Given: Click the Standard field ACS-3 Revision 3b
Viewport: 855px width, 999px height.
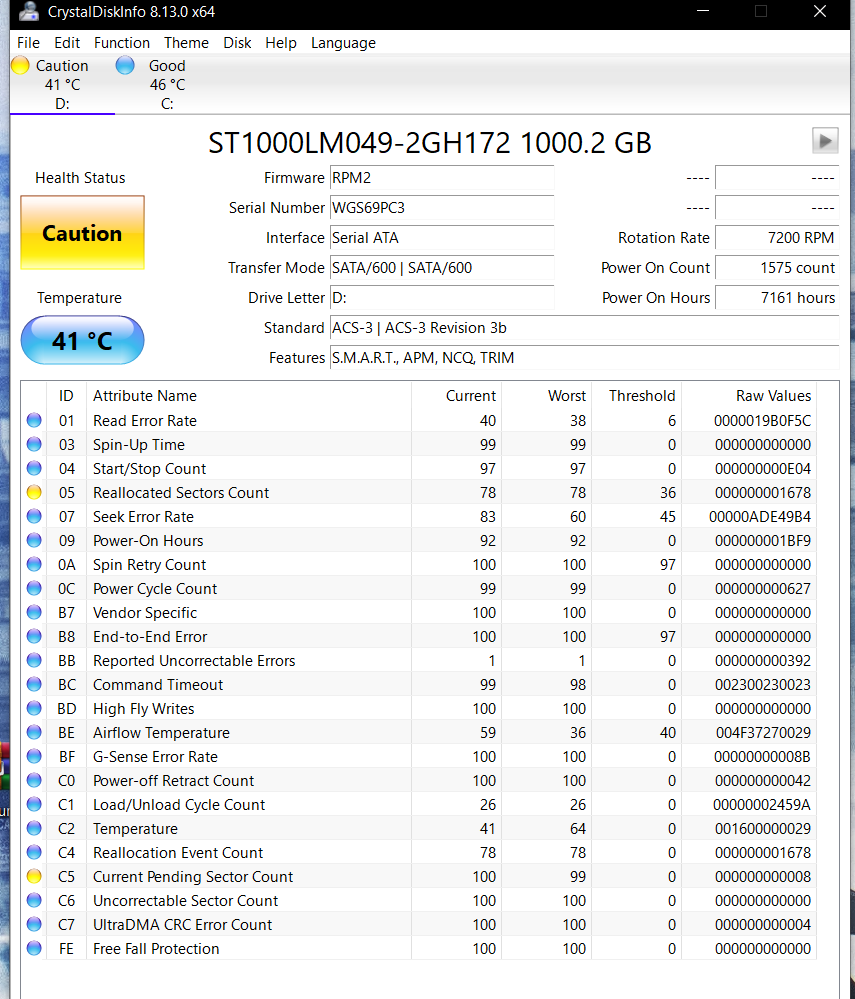Looking at the screenshot, I should pos(584,327).
